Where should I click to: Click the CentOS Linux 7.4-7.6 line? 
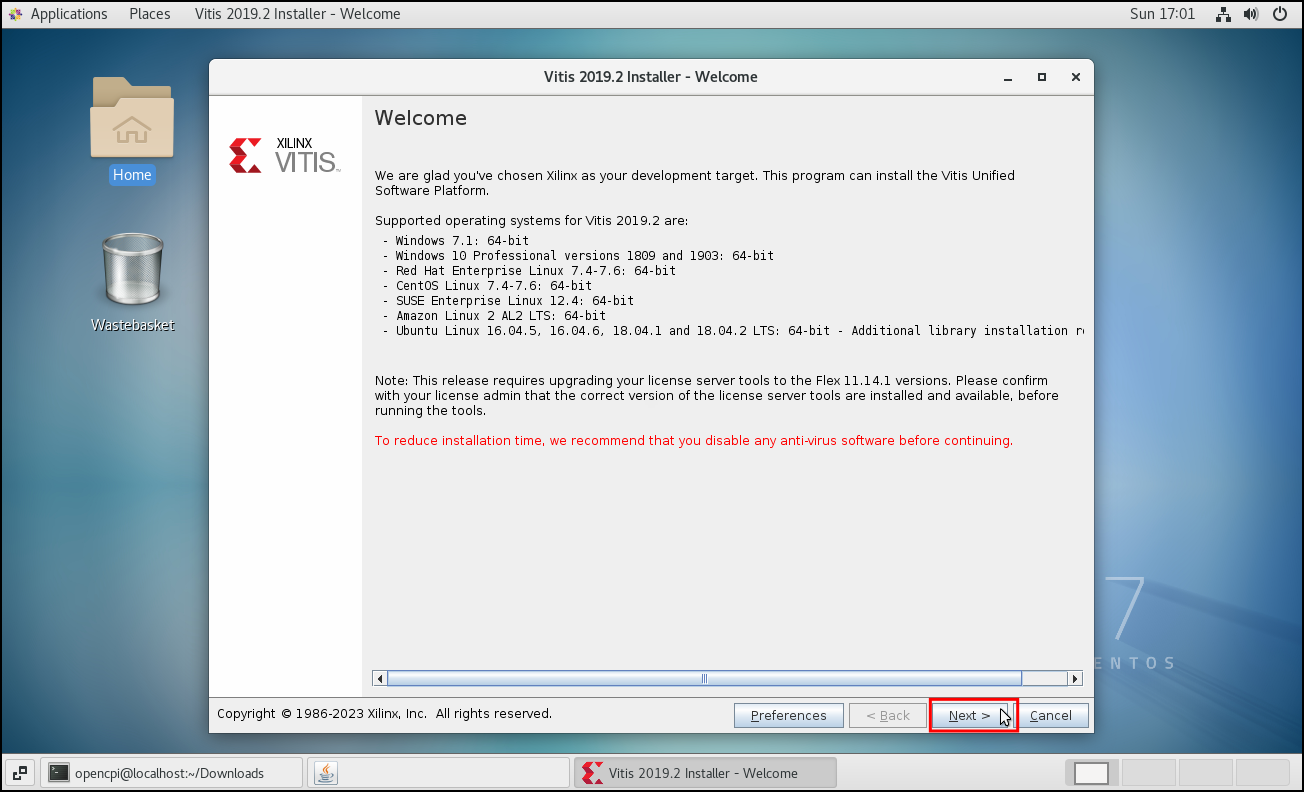487,286
